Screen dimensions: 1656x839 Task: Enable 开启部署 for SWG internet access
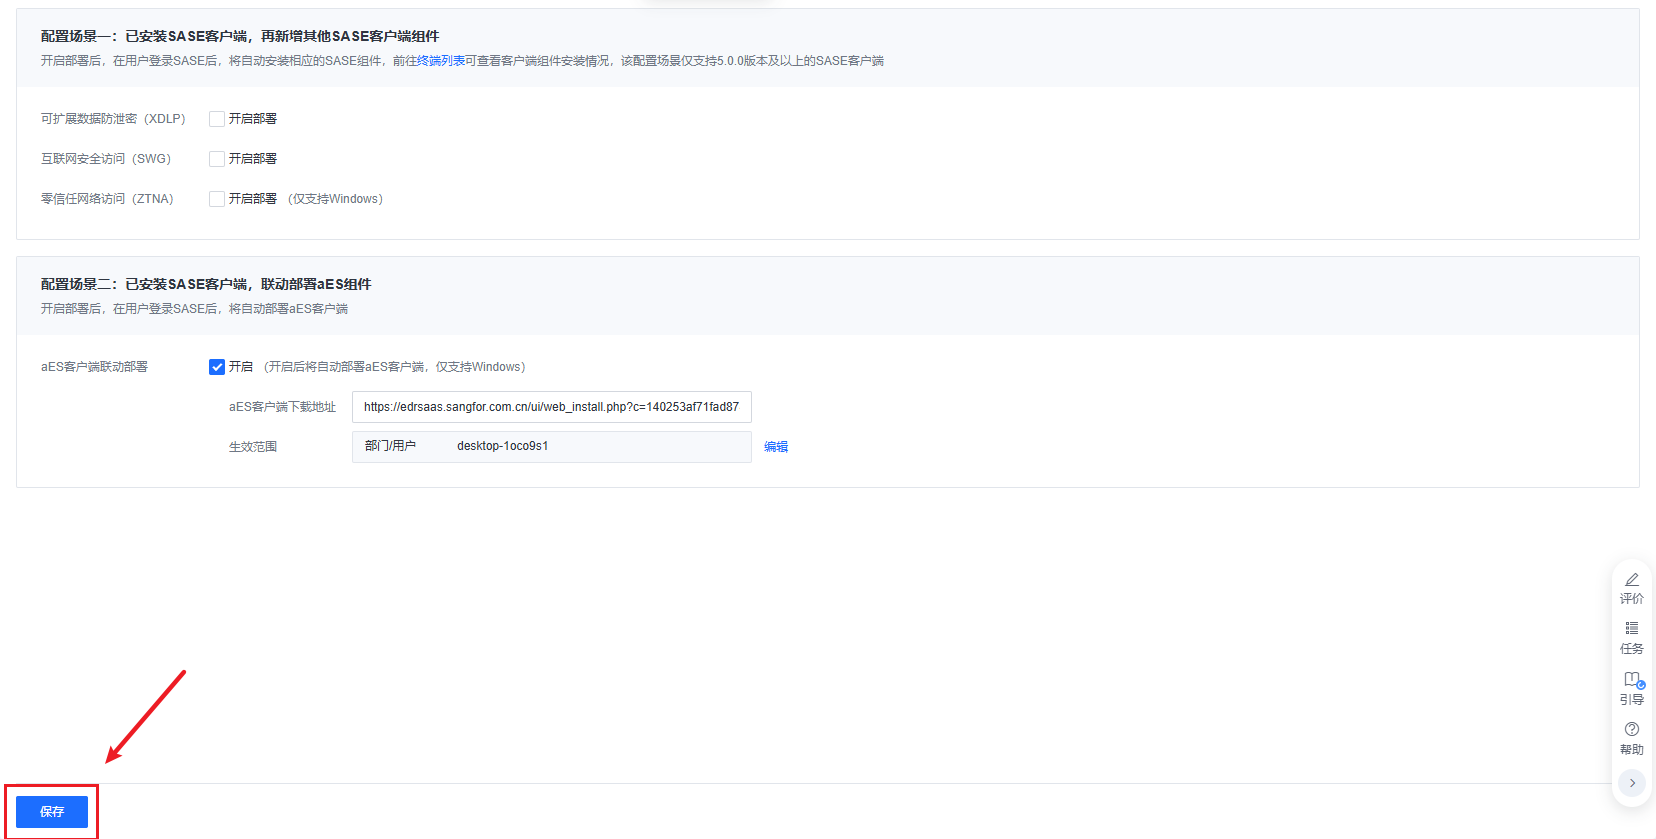click(x=217, y=159)
